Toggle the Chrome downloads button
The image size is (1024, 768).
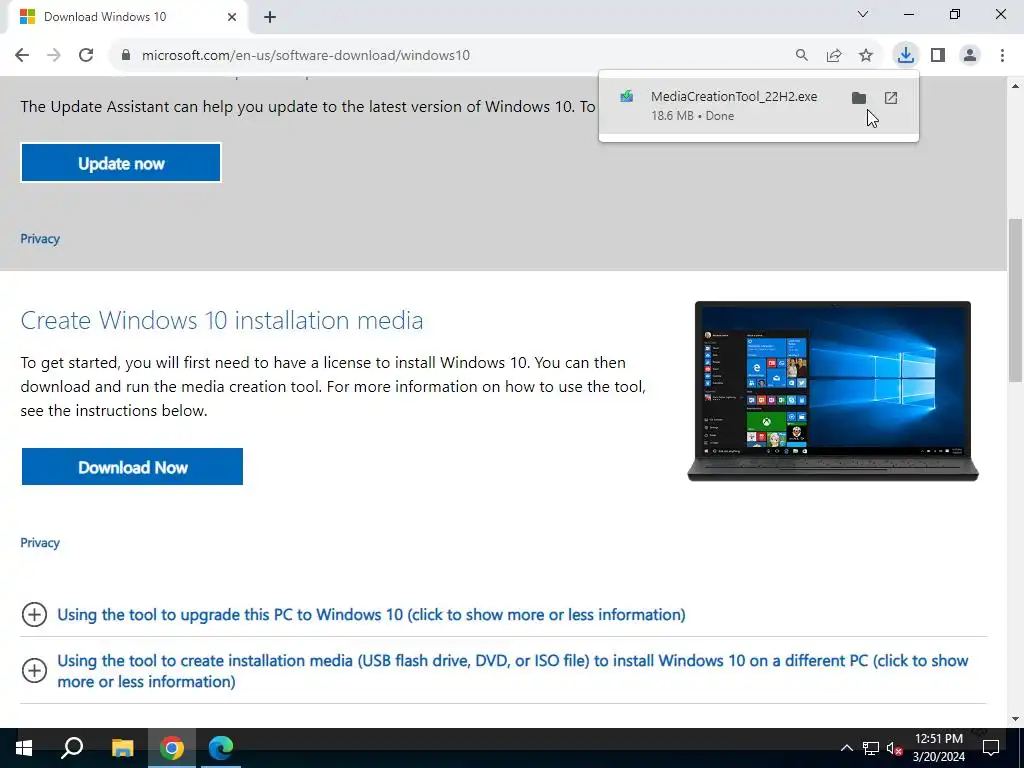pos(906,56)
